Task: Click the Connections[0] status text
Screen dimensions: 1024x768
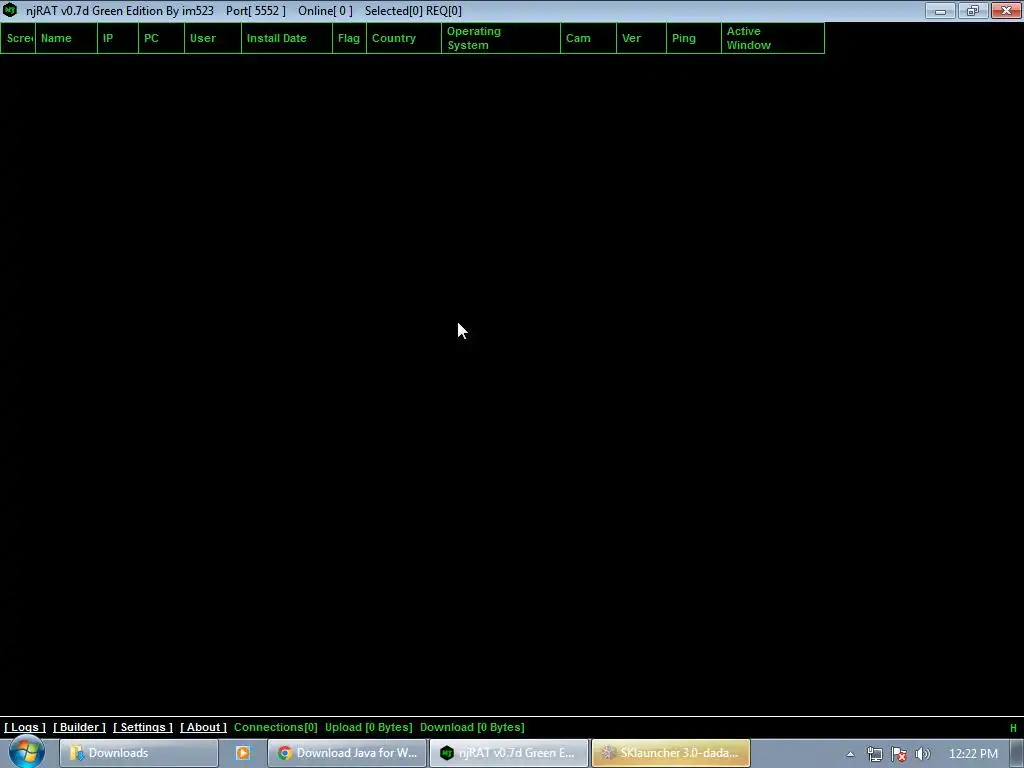Action: (x=276, y=727)
